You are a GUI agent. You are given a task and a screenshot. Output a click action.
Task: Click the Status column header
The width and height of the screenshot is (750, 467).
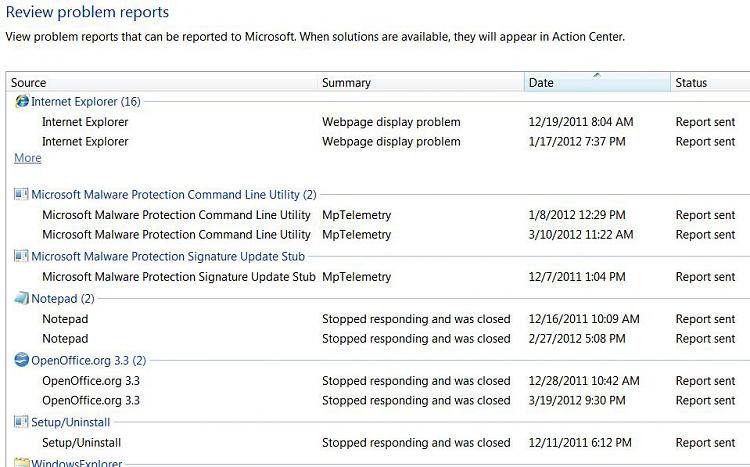[x=710, y=82]
